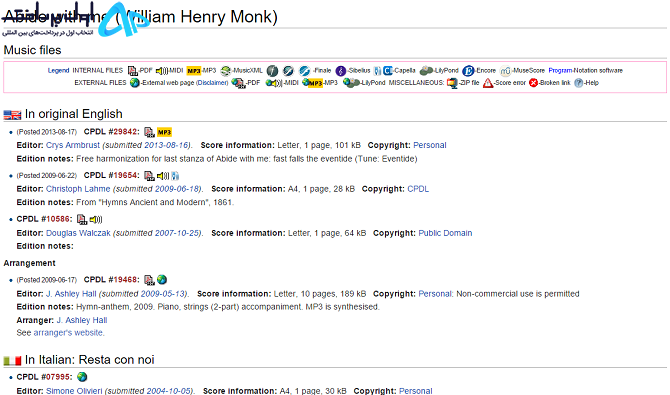Screen dimensions: 670x395
Task: Open the Personal copyright link for #29842
Action: [429, 145]
